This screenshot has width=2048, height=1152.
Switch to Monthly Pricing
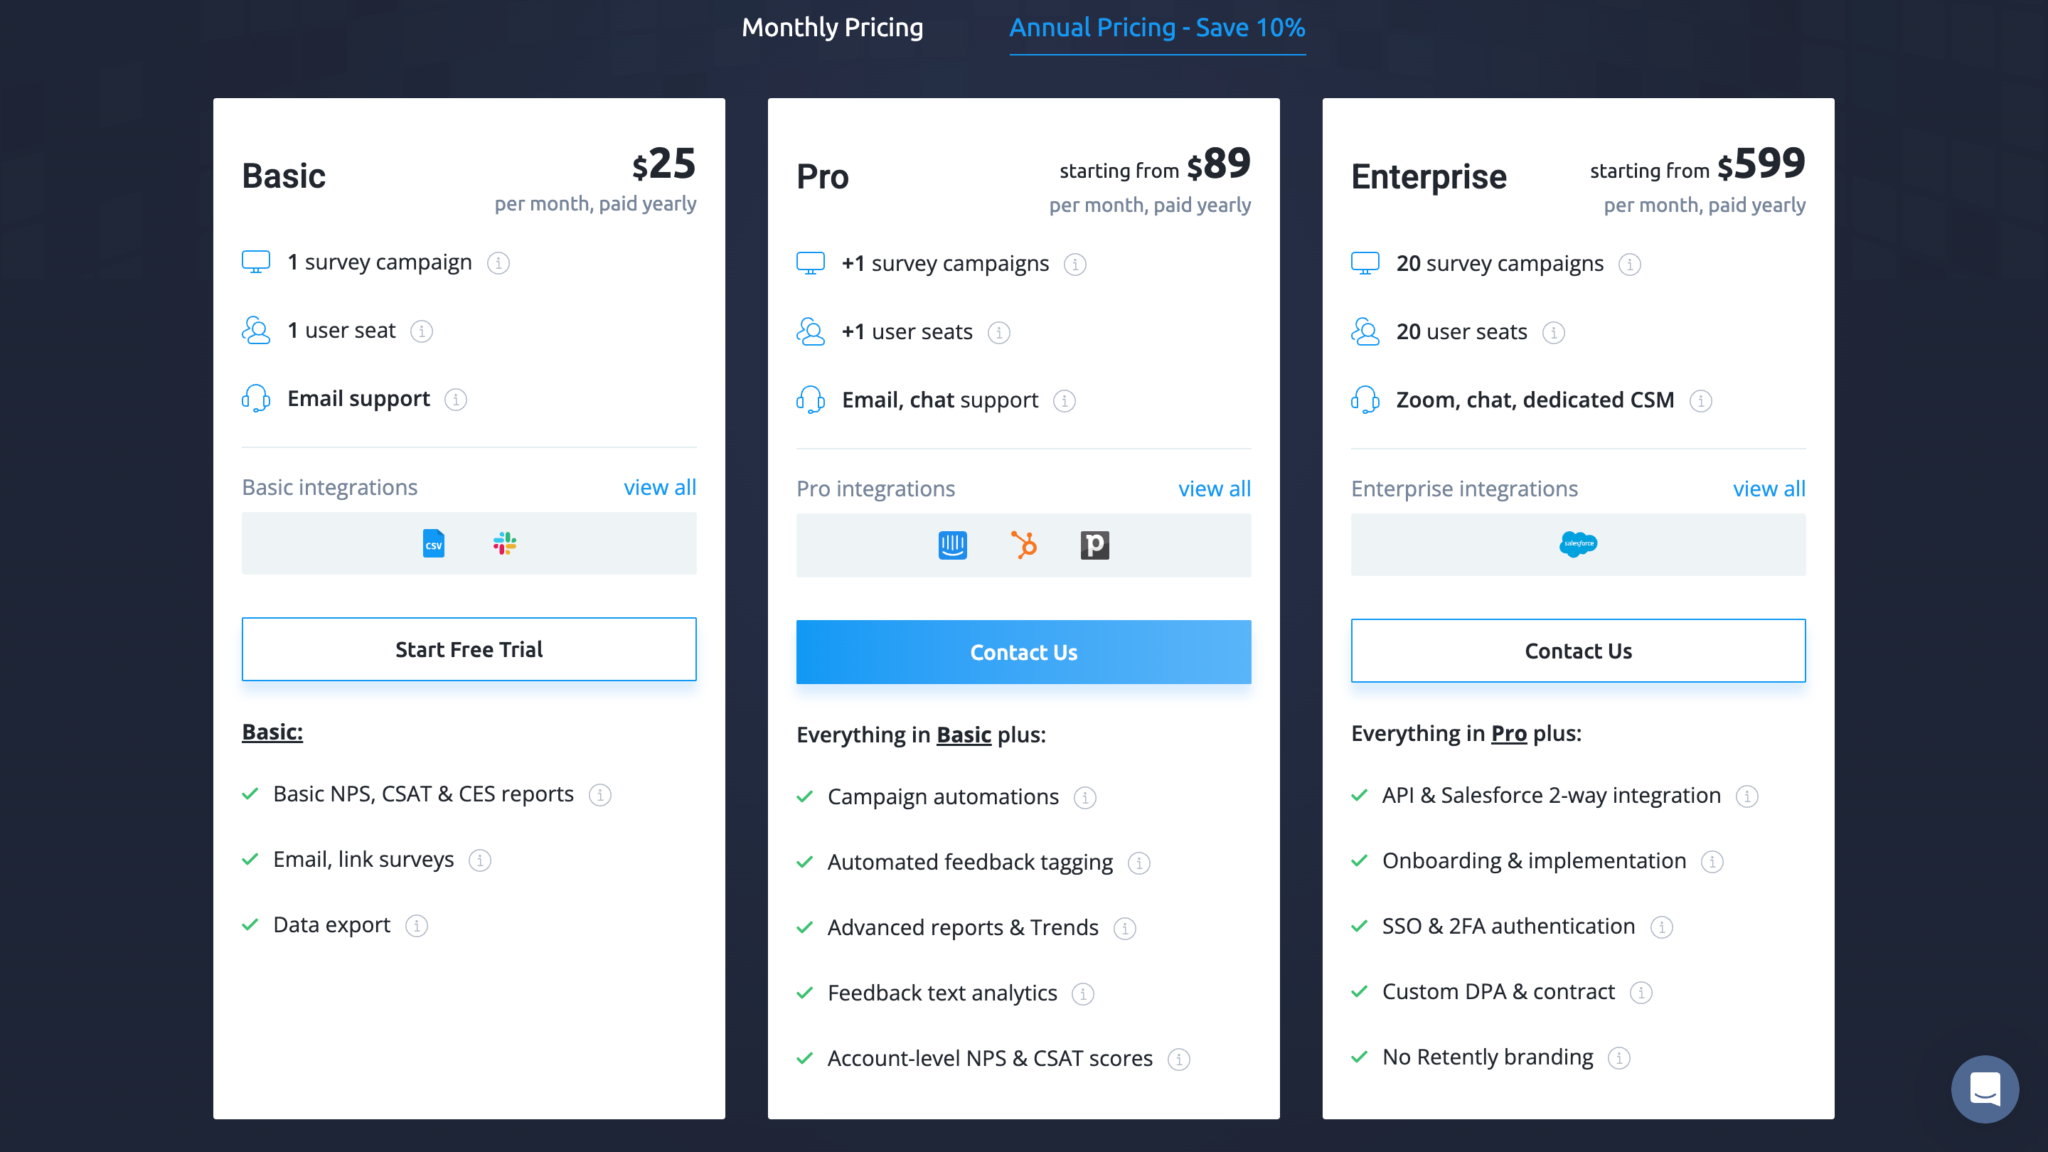[x=832, y=27]
